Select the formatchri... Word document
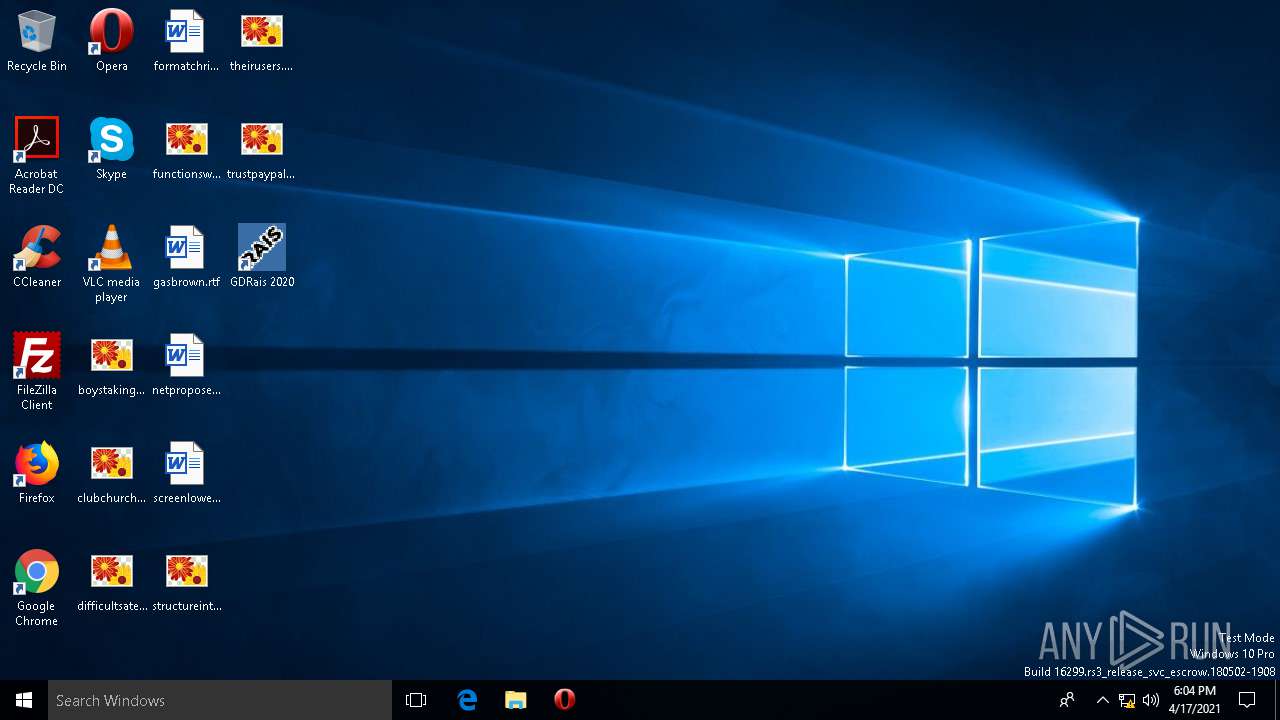Viewport: 1280px width, 720px height. pyautogui.click(x=186, y=42)
